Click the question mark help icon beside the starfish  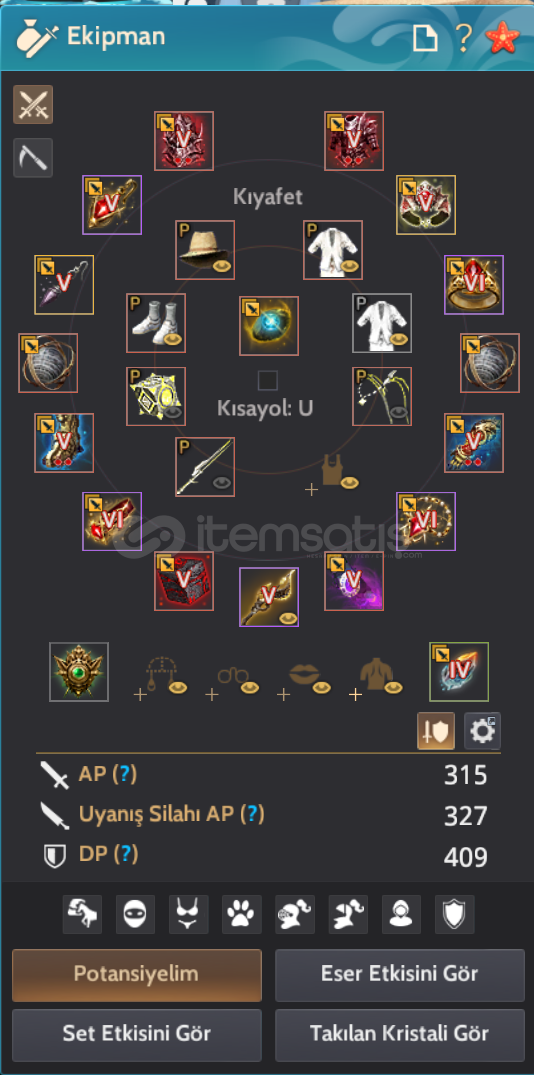coord(464,38)
